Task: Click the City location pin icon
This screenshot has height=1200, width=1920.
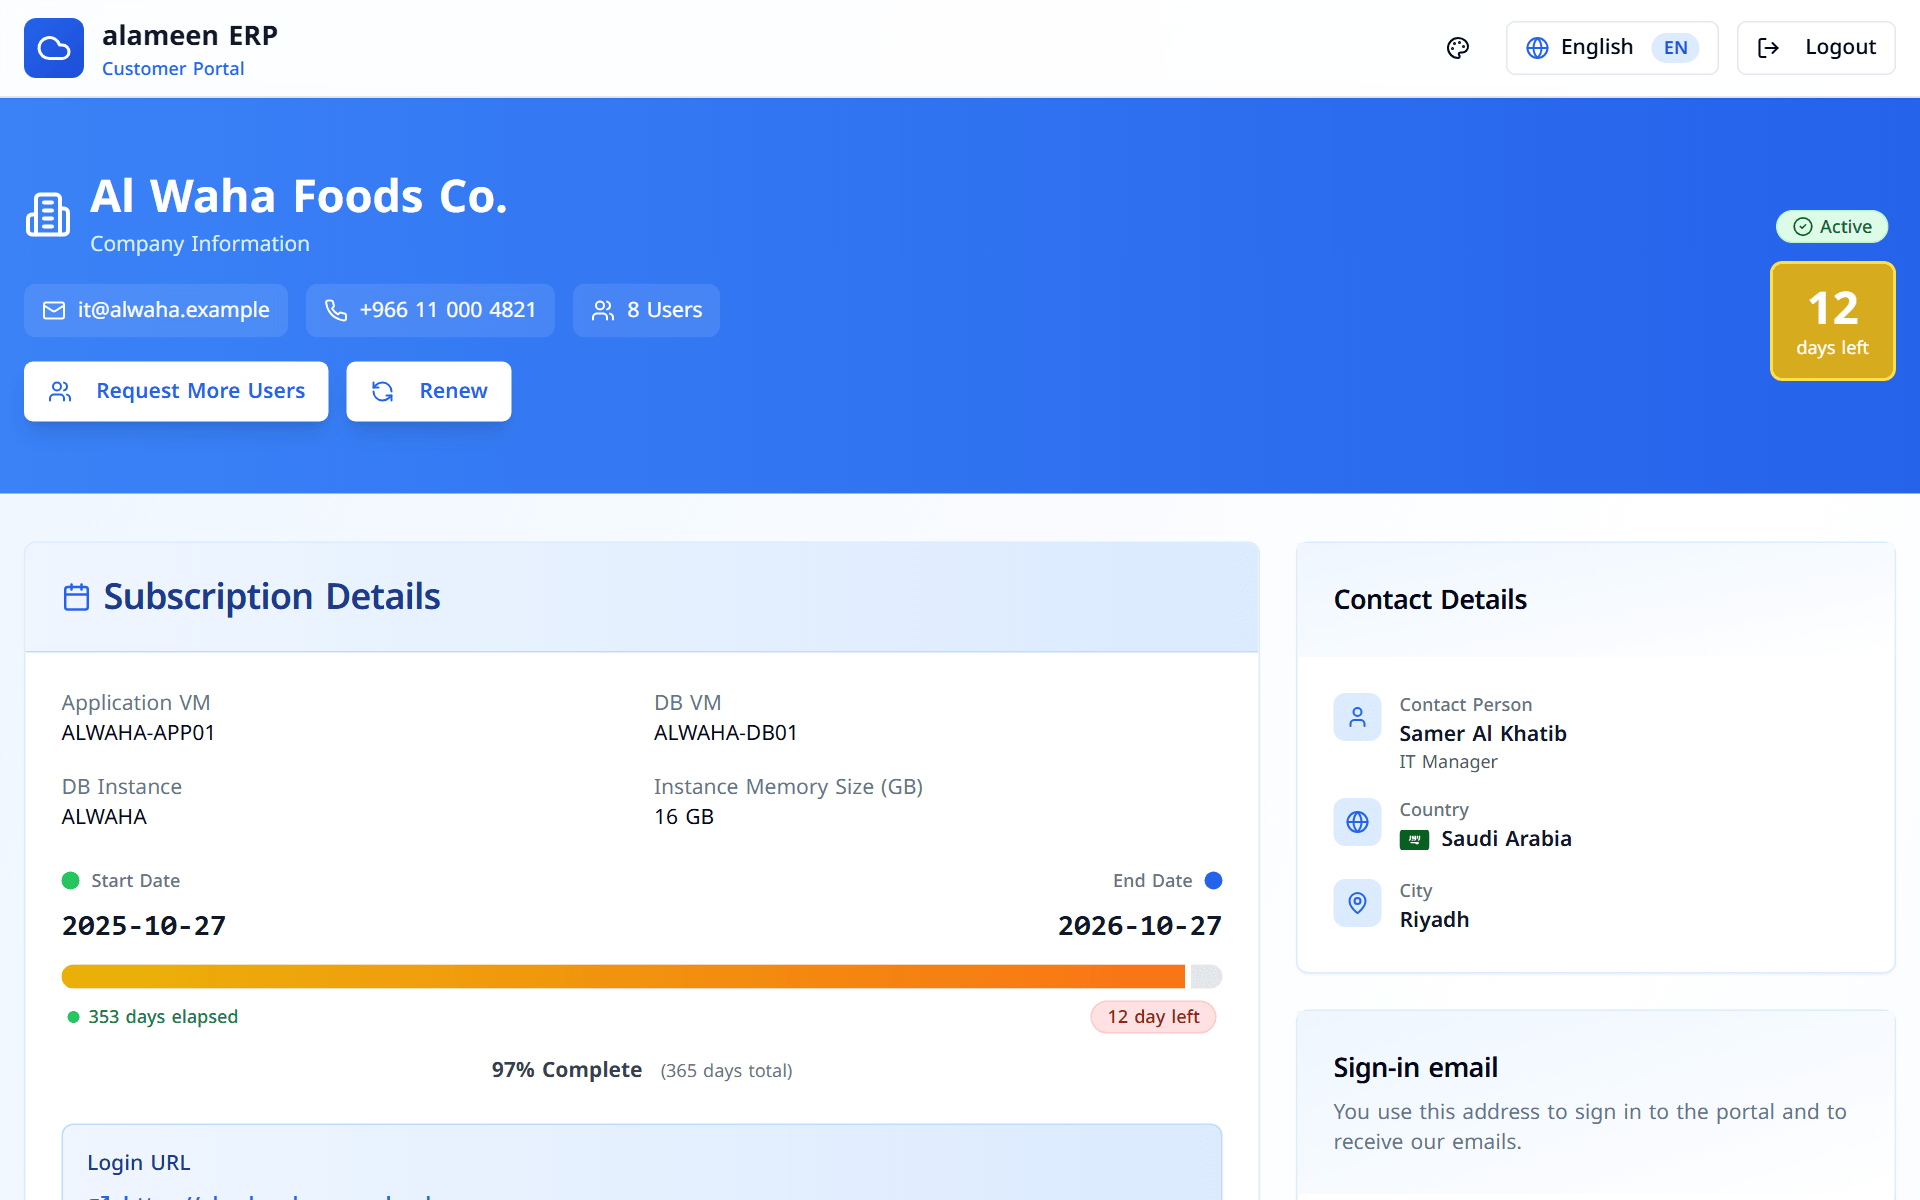Action: click(x=1357, y=903)
